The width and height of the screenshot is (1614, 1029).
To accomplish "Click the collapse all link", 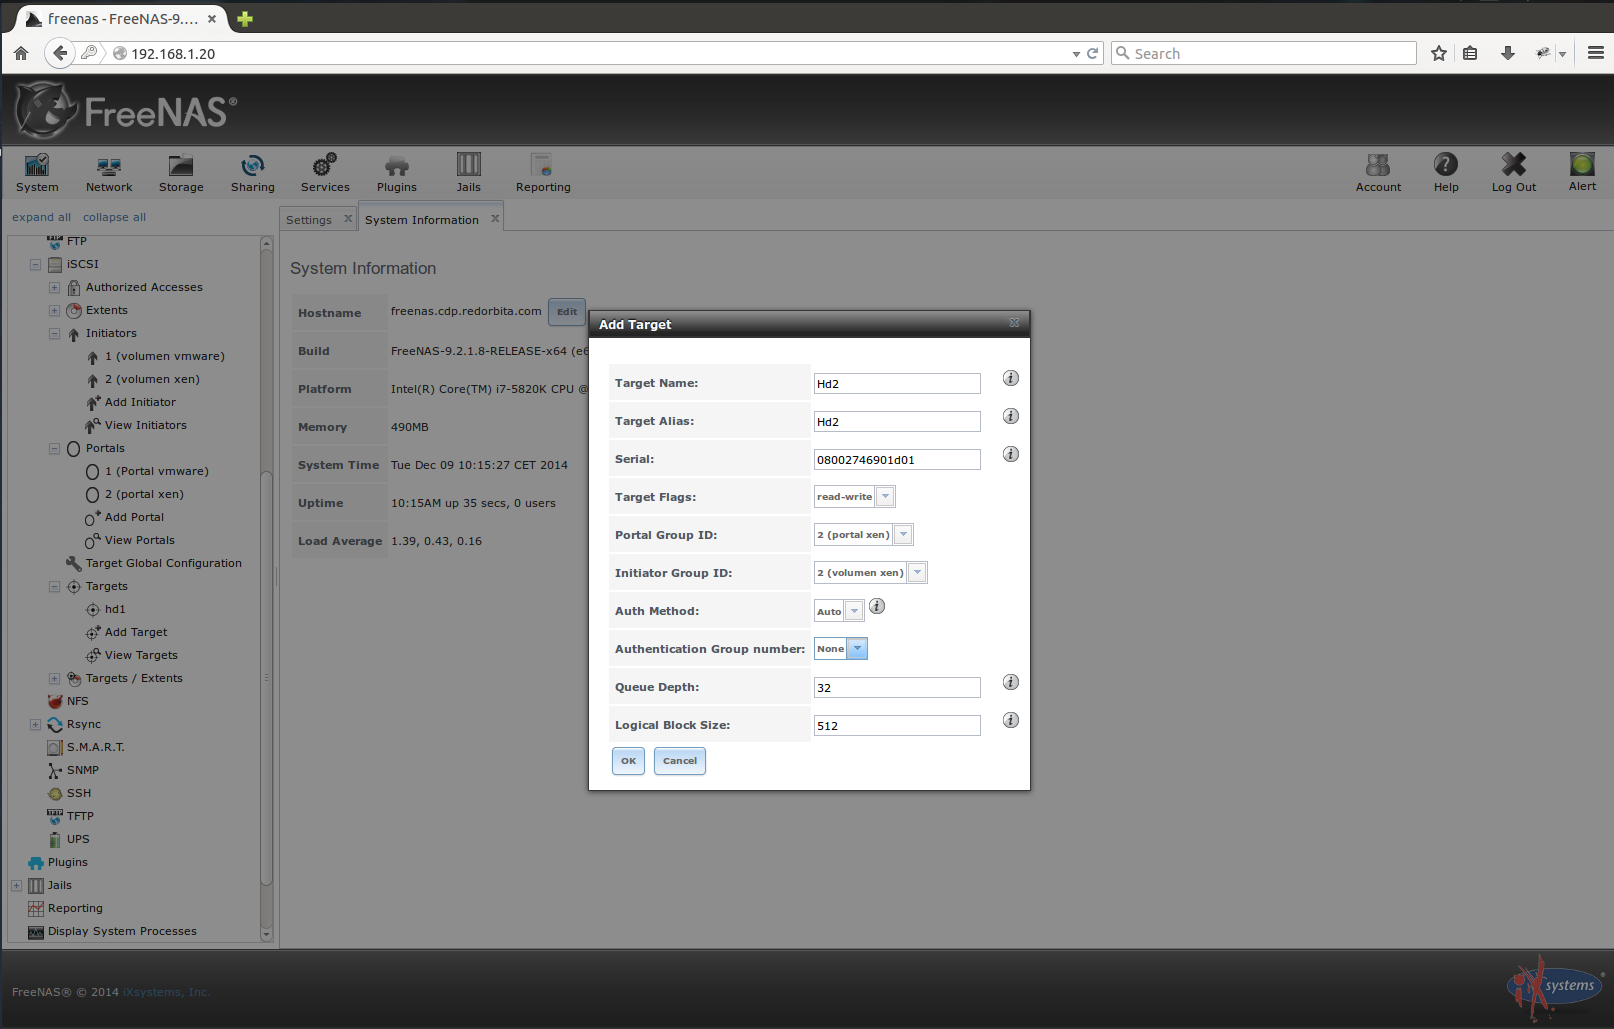I will tap(114, 217).
